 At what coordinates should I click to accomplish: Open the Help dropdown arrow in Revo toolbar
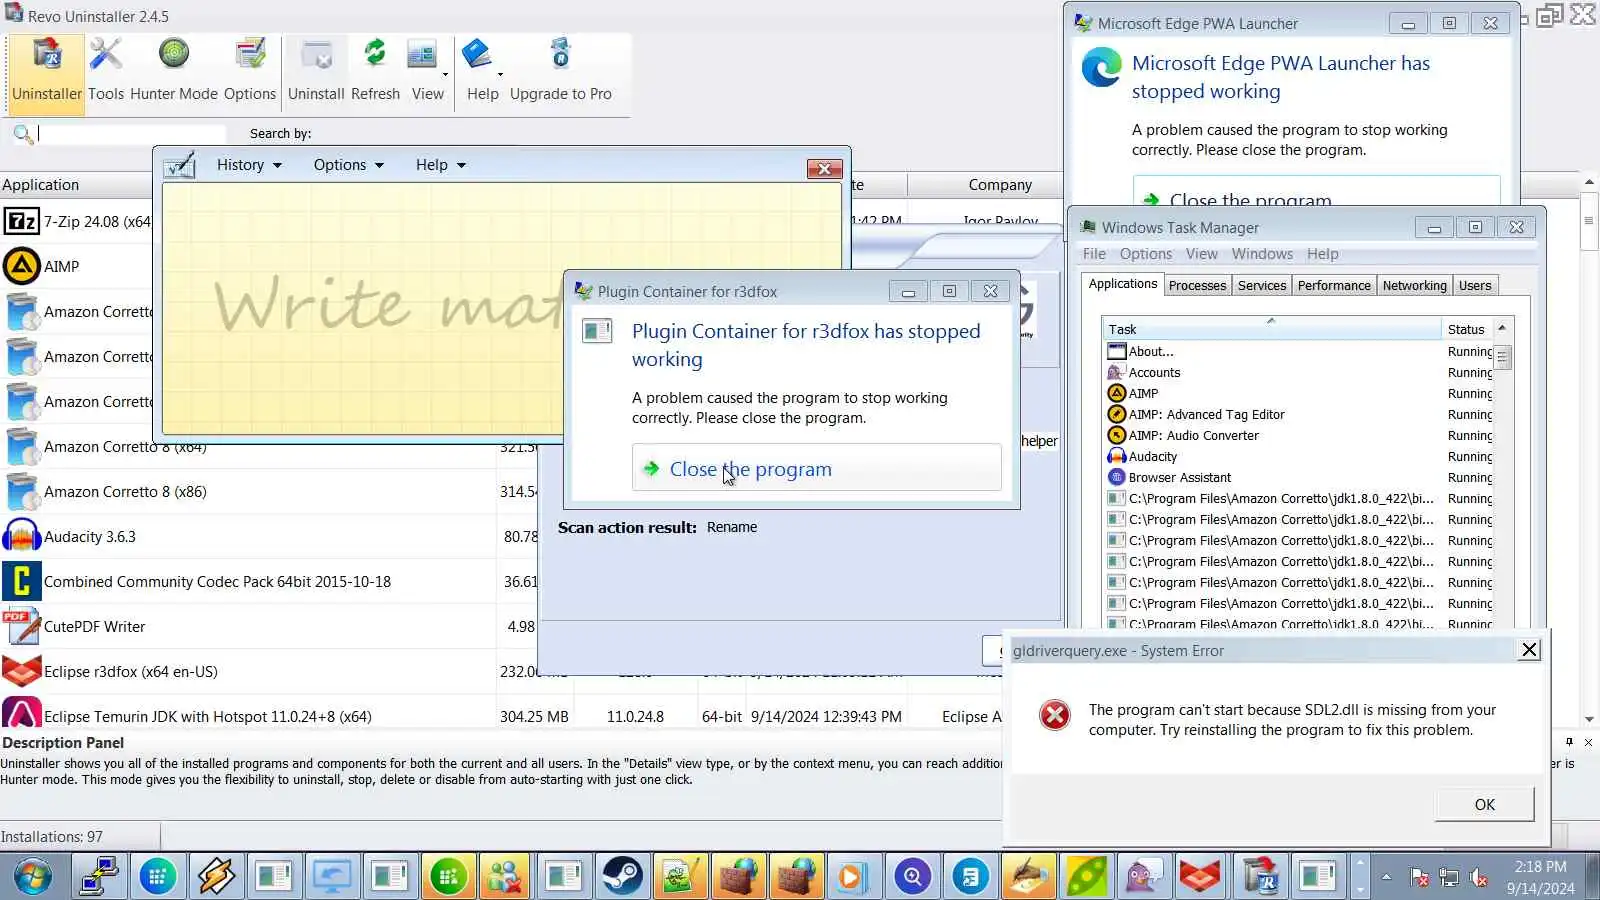tap(500, 74)
